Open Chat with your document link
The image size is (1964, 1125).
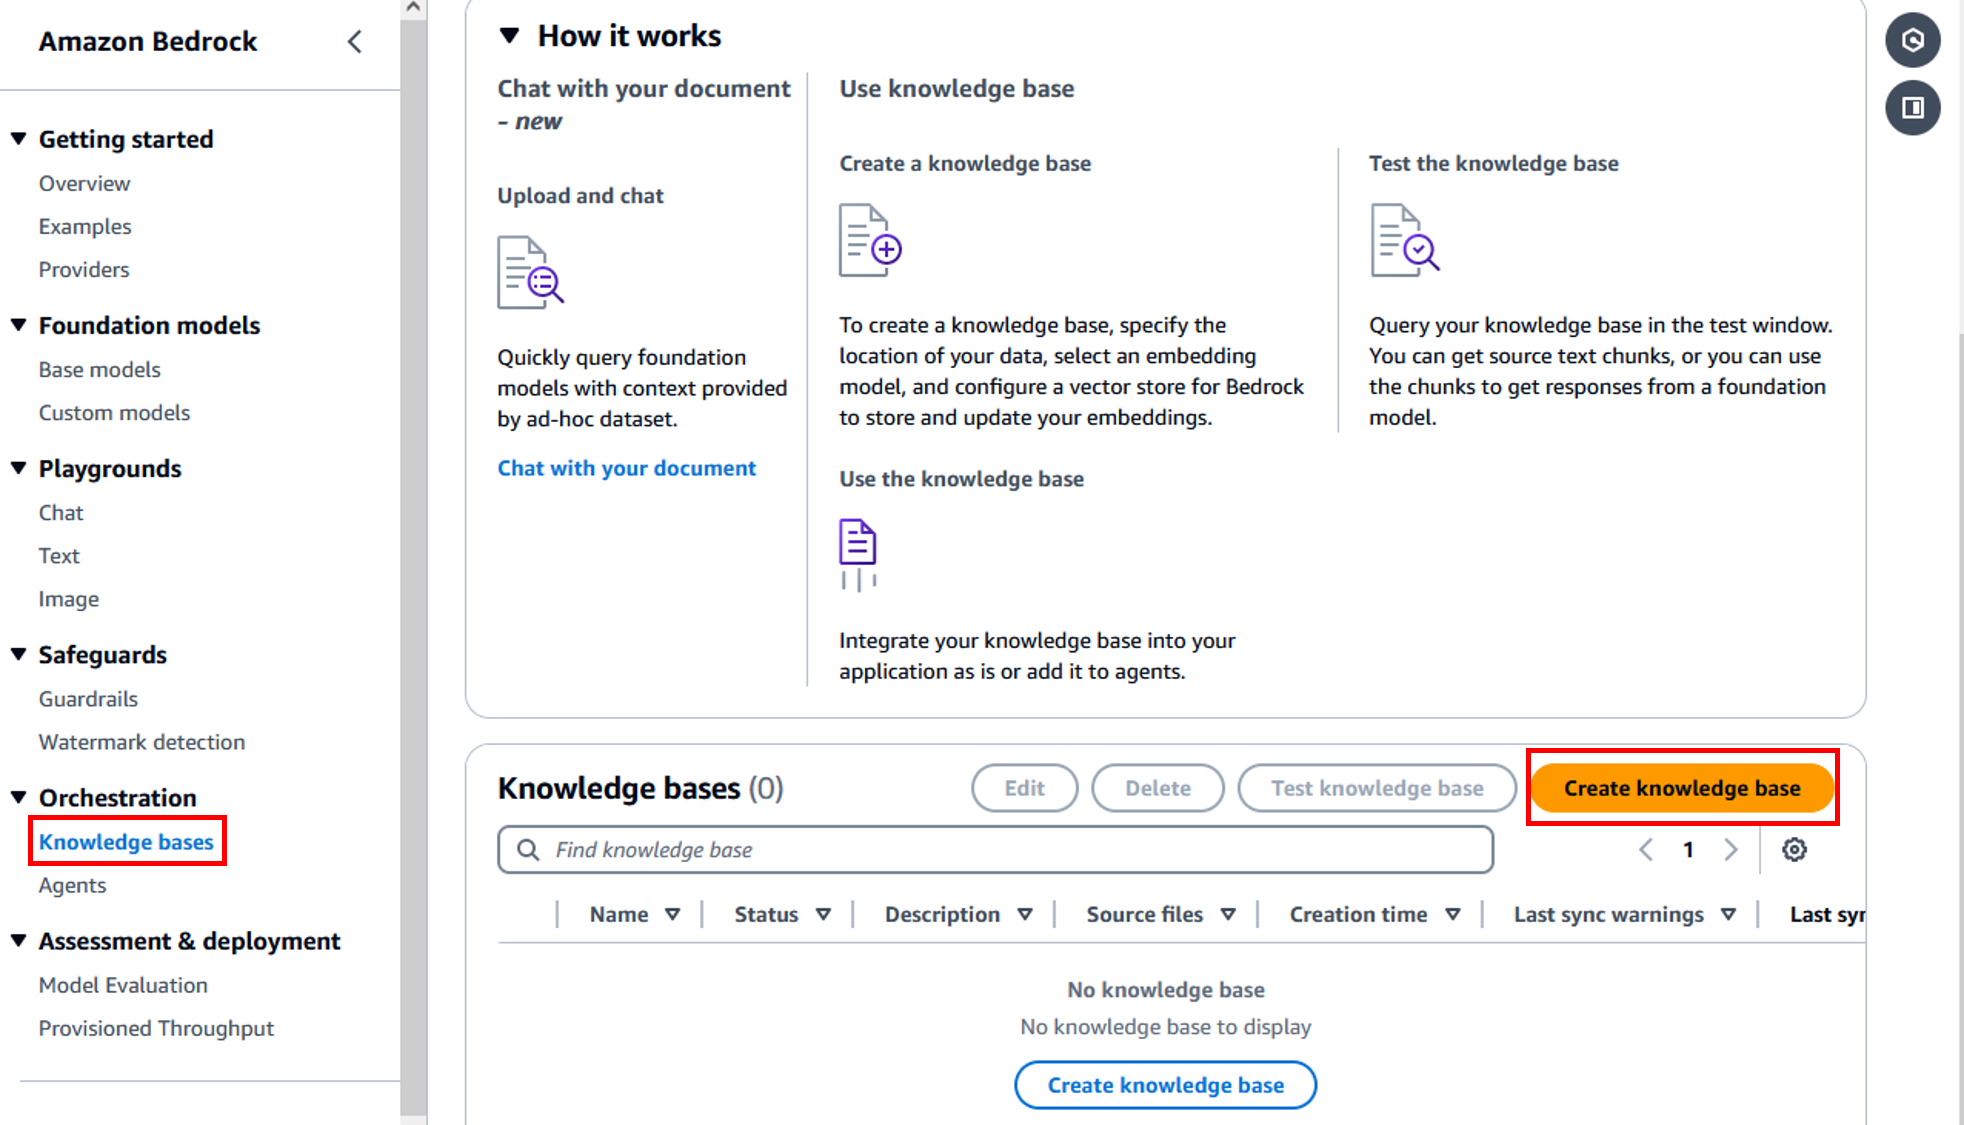(627, 468)
